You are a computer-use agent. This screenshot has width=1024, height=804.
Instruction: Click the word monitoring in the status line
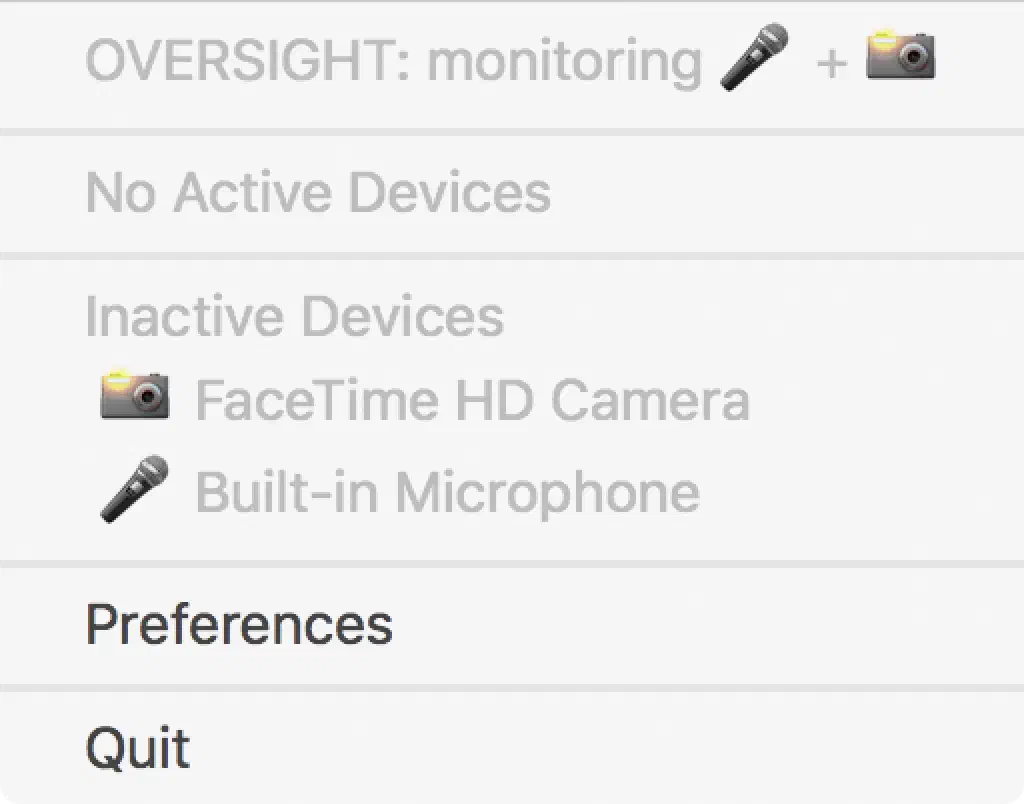(564, 62)
